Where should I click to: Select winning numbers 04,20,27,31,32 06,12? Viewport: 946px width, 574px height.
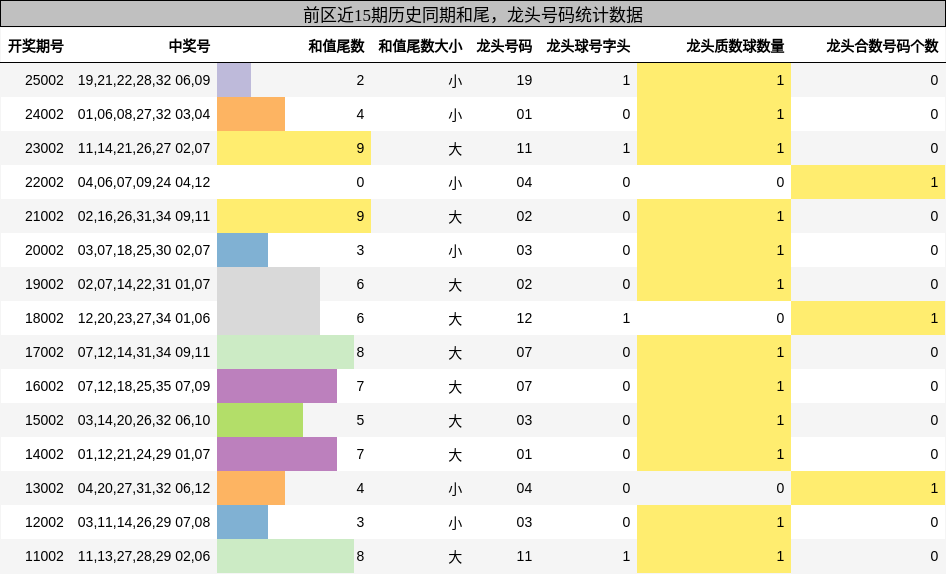click(144, 488)
